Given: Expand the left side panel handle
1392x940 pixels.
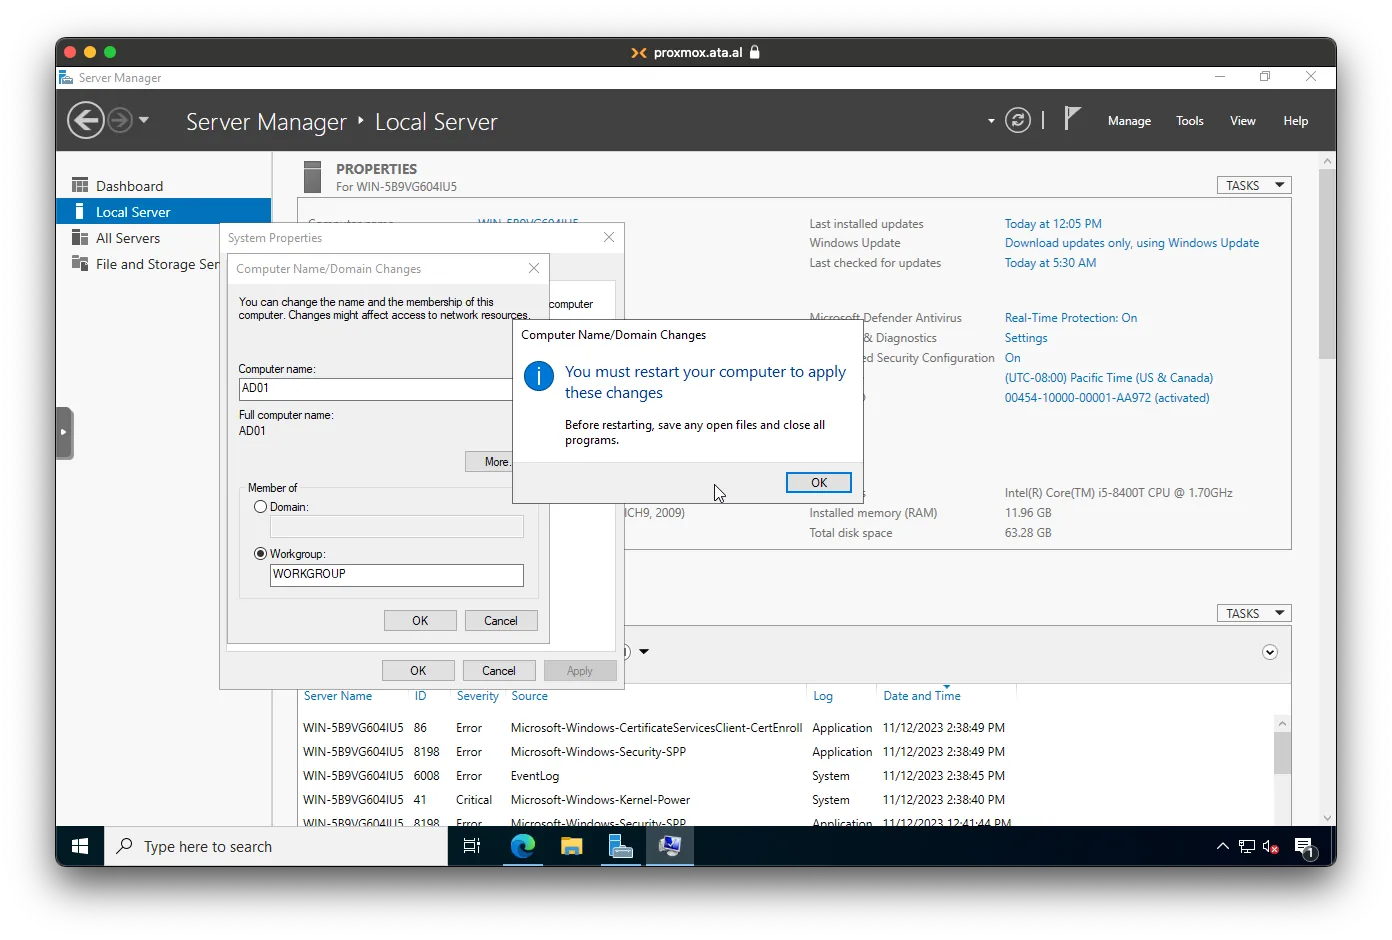Looking at the screenshot, I should pos(64,433).
